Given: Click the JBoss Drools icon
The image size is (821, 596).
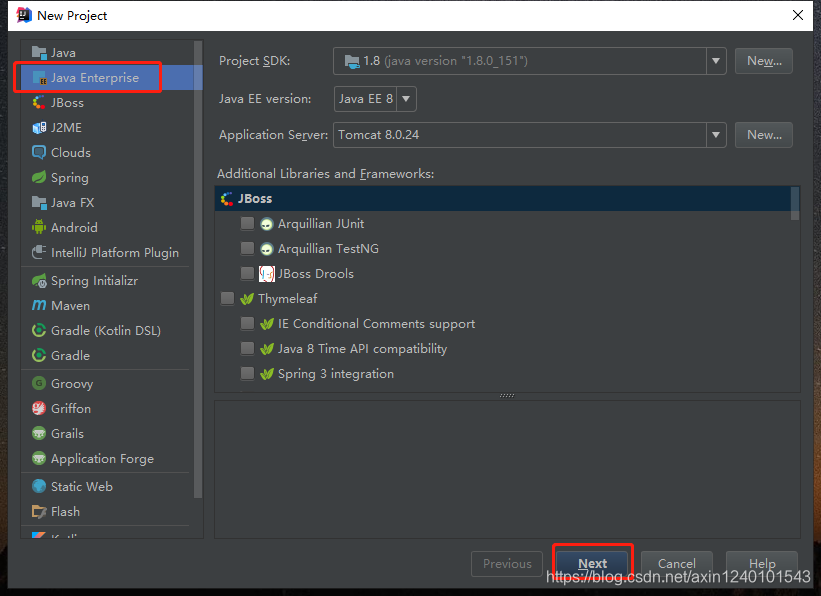Looking at the screenshot, I should [x=267, y=274].
